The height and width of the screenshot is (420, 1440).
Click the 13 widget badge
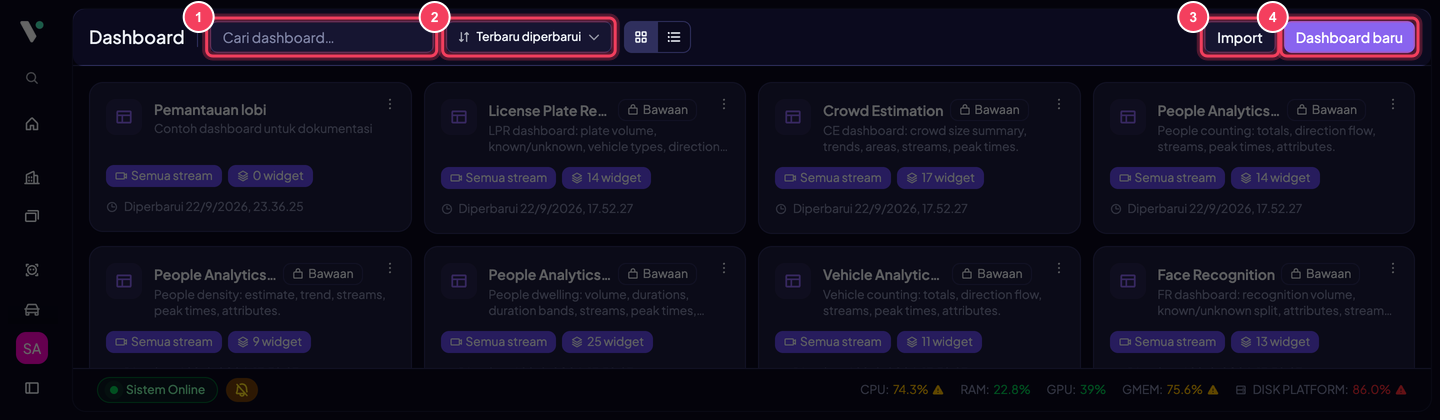(x=1275, y=342)
